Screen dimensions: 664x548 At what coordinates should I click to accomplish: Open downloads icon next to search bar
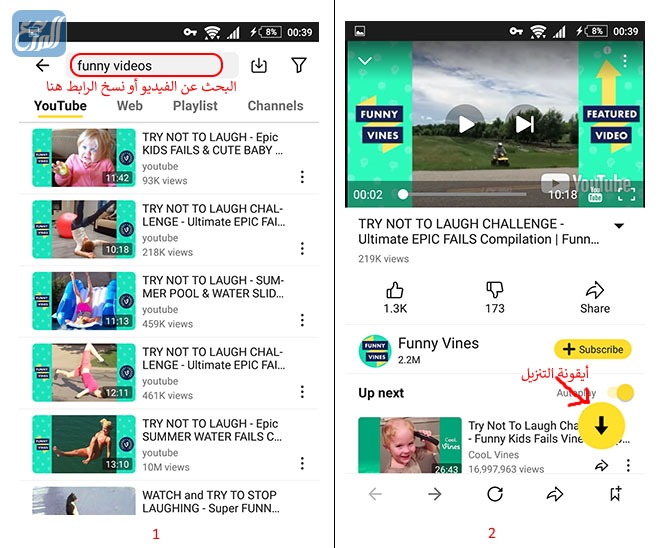tap(258, 66)
